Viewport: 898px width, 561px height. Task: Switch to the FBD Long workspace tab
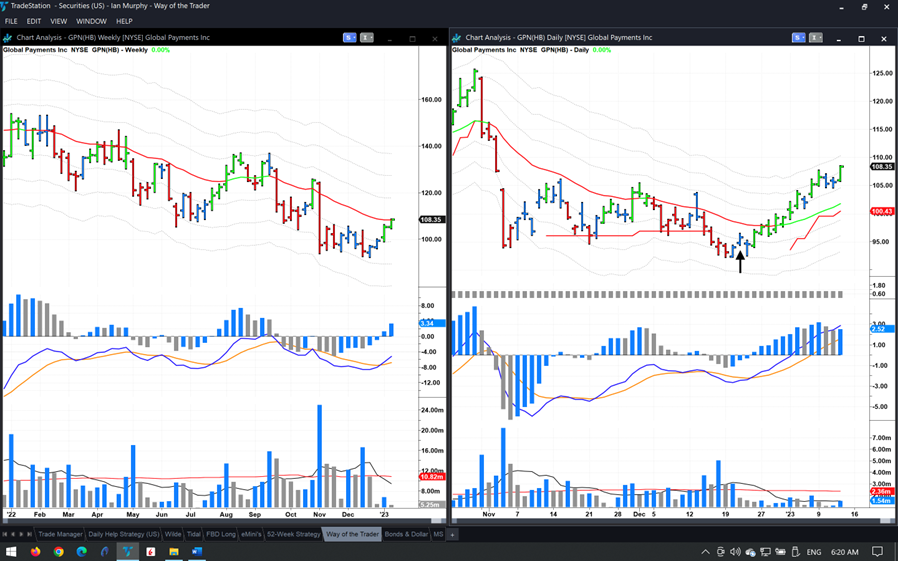(x=220, y=534)
